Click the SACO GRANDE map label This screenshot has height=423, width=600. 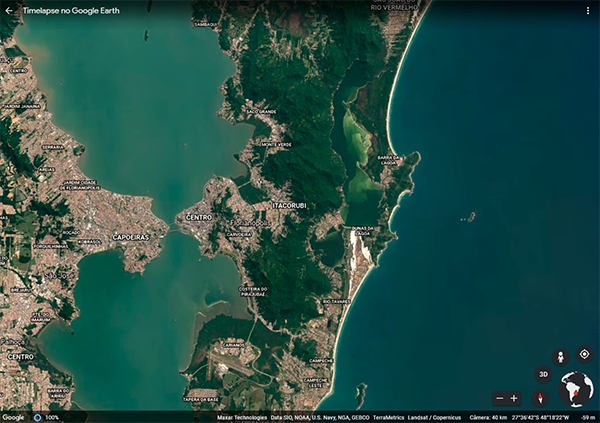261,111
